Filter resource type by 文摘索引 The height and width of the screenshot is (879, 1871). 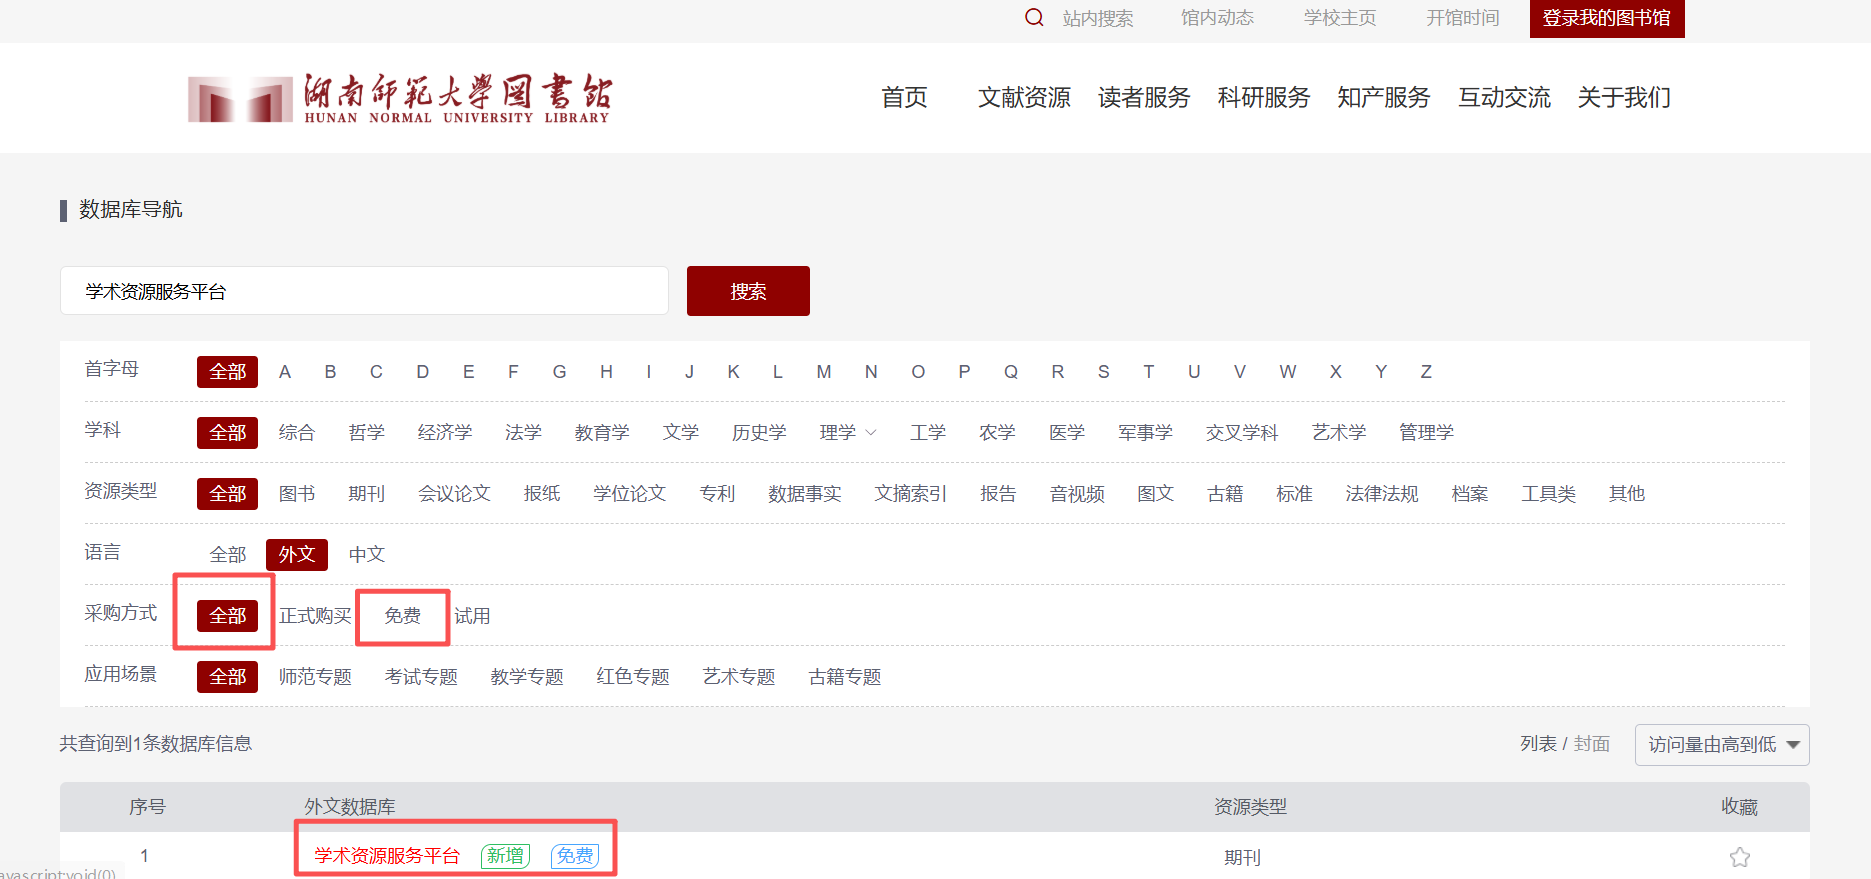(910, 494)
